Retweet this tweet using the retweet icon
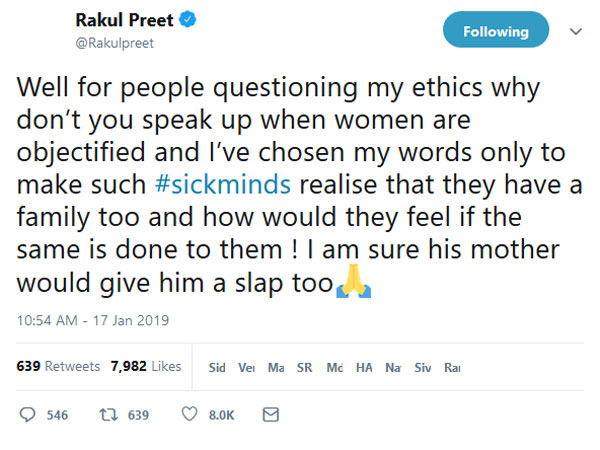The width and height of the screenshot is (600, 450). pyautogui.click(x=111, y=414)
